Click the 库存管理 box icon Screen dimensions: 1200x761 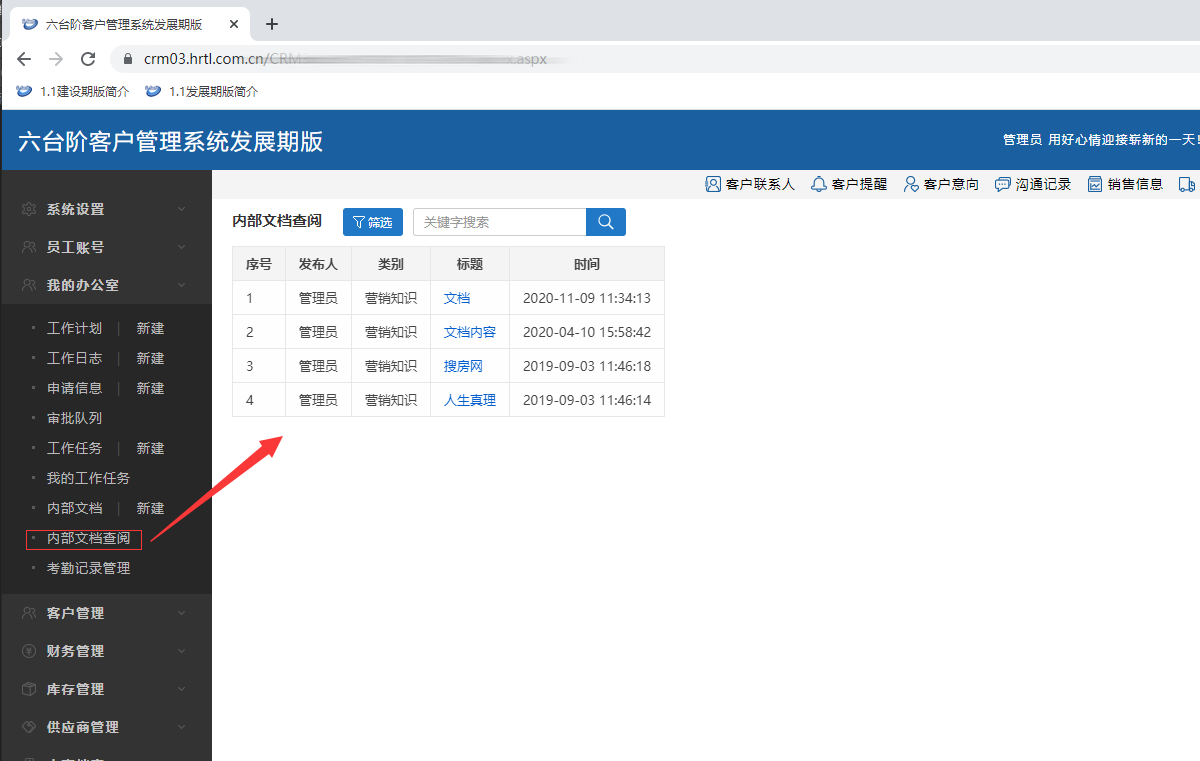point(29,689)
